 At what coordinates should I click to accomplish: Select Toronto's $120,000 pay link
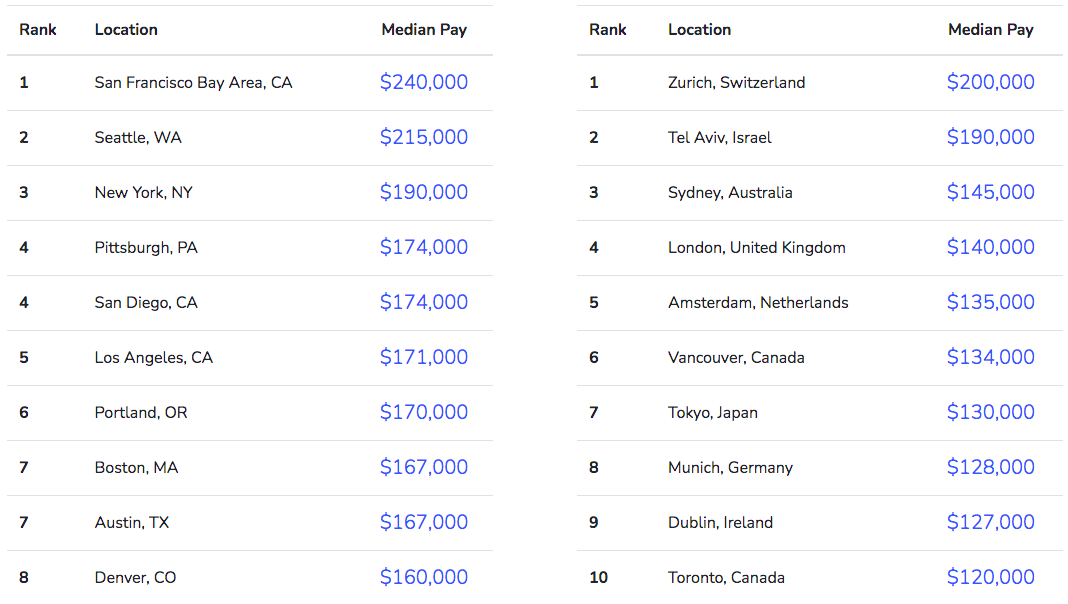990,578
